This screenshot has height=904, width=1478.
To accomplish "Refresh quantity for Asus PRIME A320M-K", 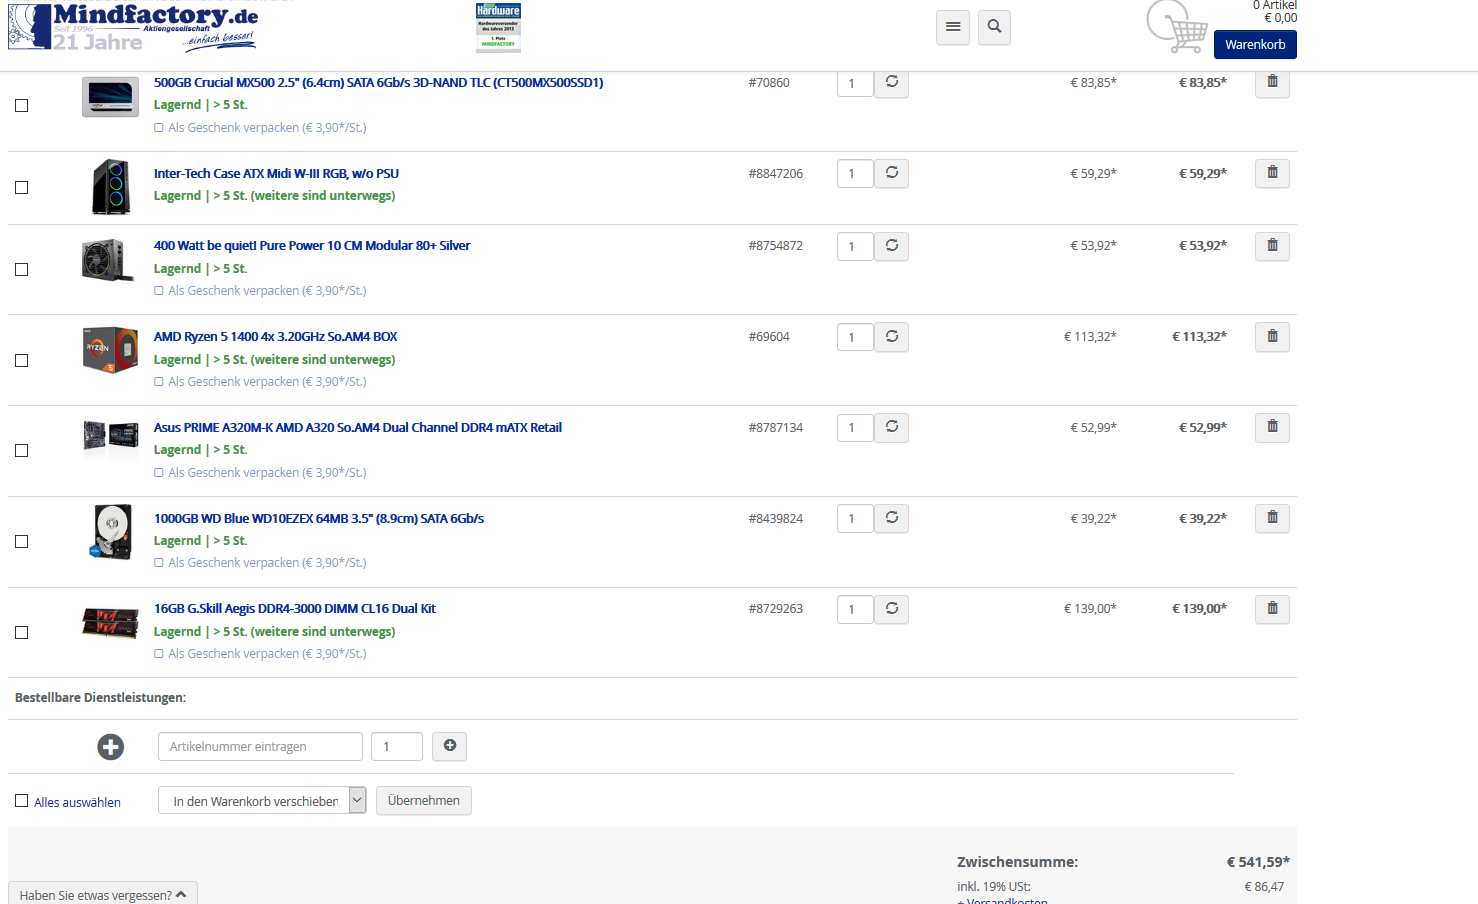I will [x=892, y=427].
